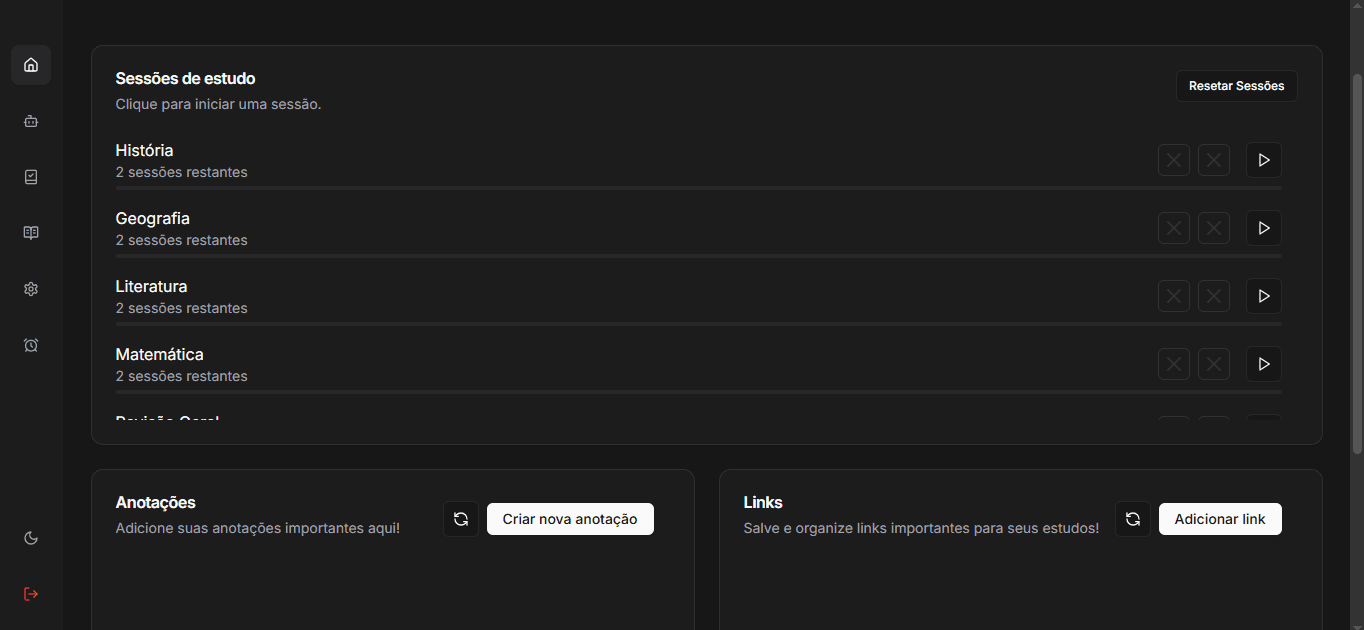Click the Matemática progress bar
The width and height of the screenshot is (1364, 630).
(x=699, y=392)
